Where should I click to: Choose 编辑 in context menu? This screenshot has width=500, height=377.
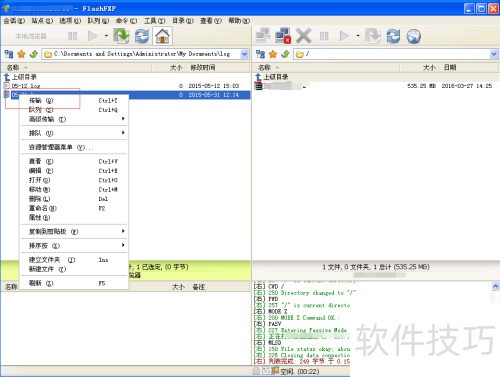(x=74, y=171)
